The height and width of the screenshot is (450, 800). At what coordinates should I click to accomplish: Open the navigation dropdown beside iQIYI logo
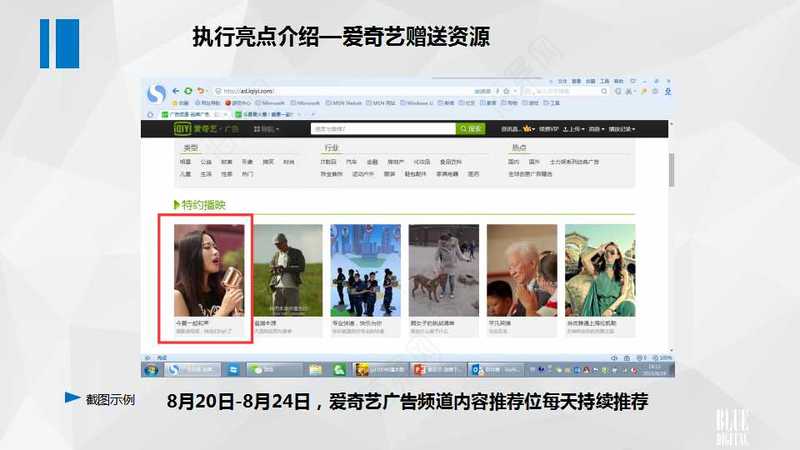click(x=266, y=129)
